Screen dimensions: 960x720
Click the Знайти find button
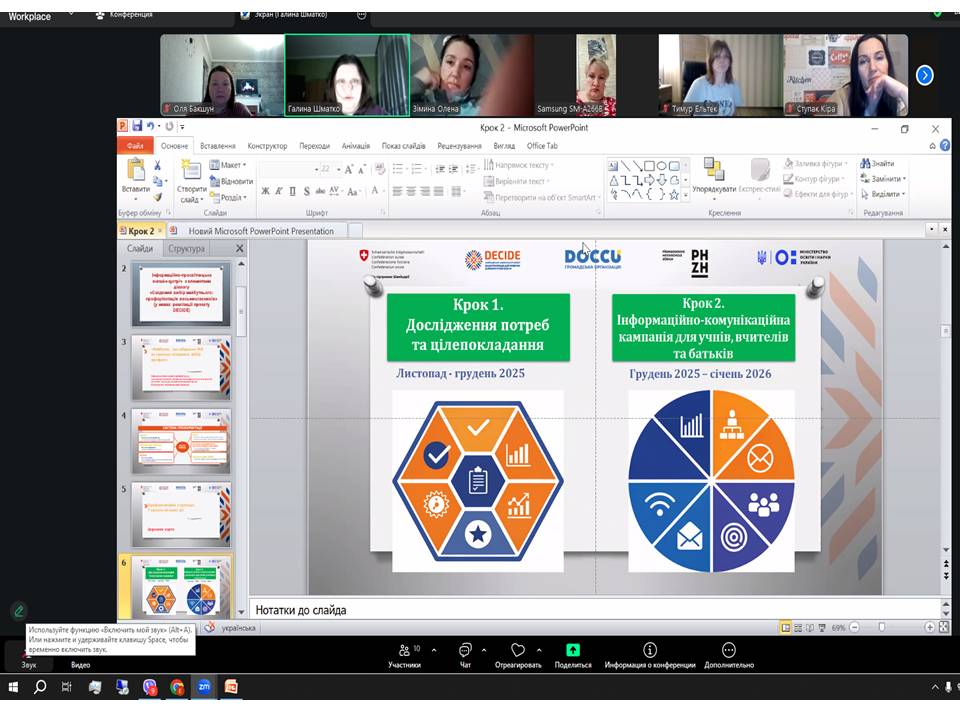[881, 164]
